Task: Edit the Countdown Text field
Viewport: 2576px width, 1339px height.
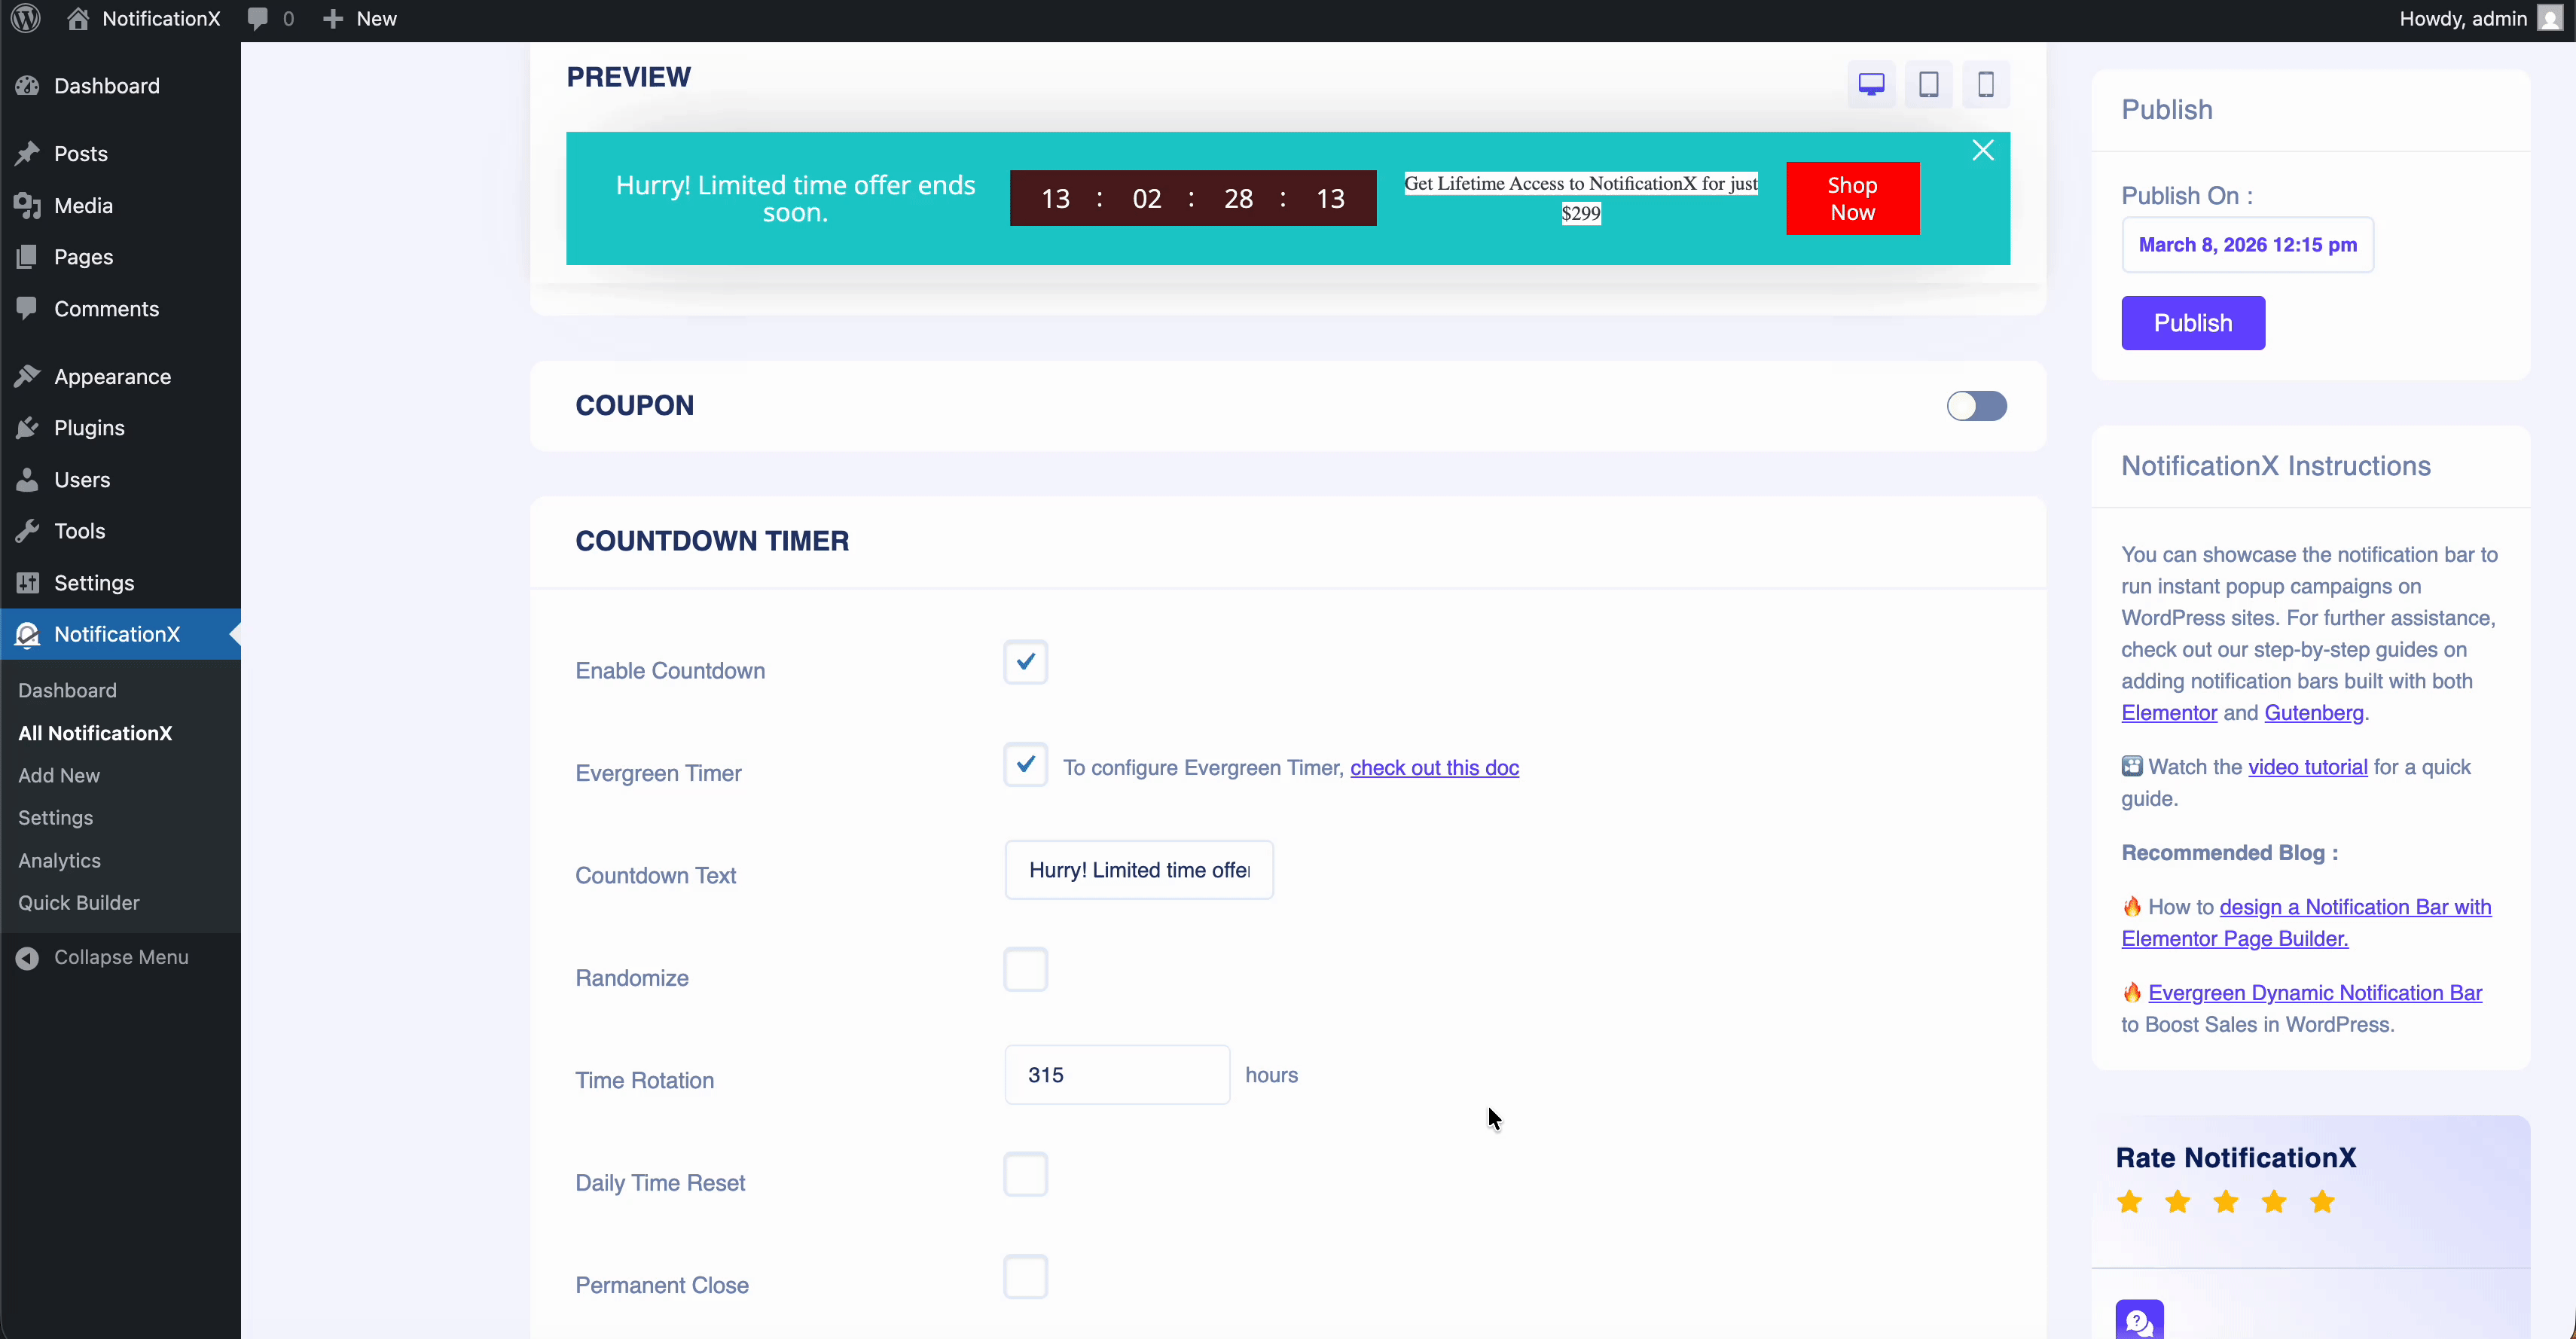Action: [x=1138, y=869]
